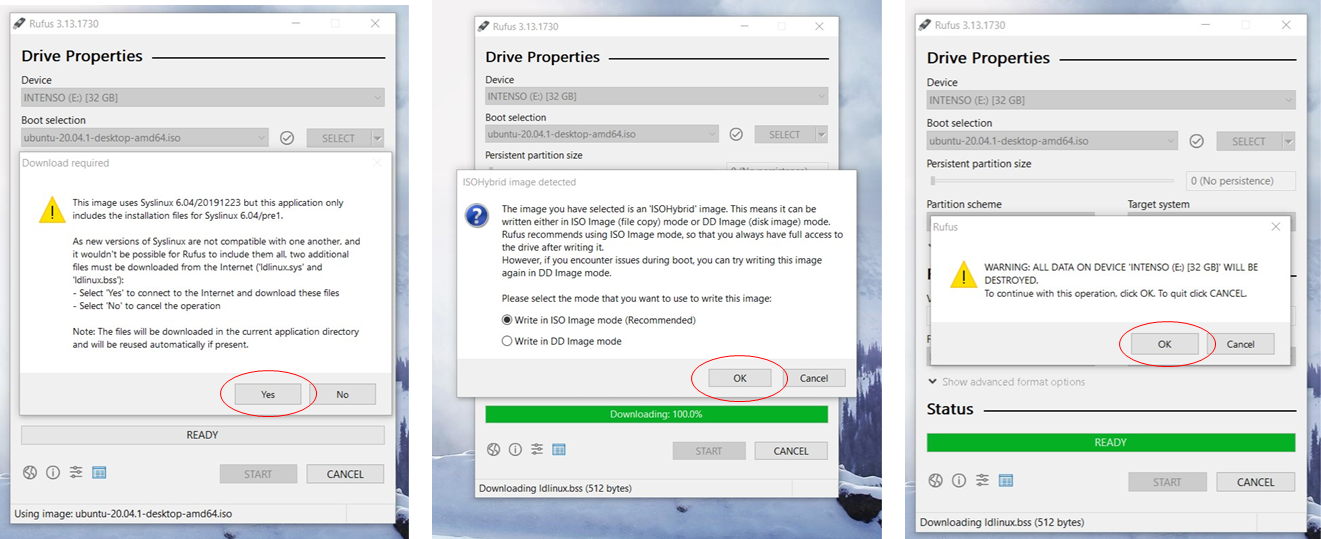Select Write in DD Image mode

tap(561, 341)
